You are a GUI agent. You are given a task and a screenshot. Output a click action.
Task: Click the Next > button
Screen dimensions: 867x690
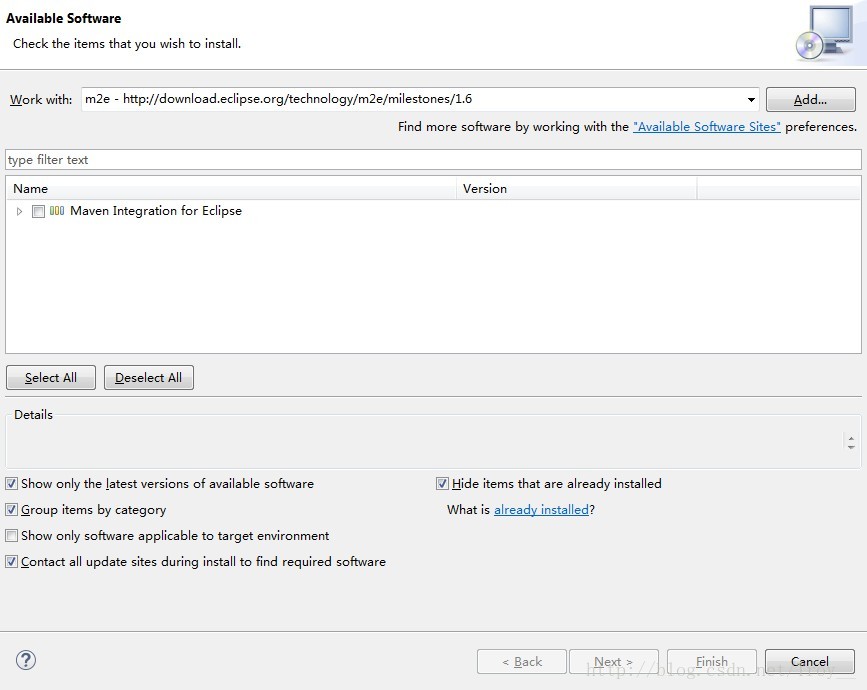tap(614, 661)
